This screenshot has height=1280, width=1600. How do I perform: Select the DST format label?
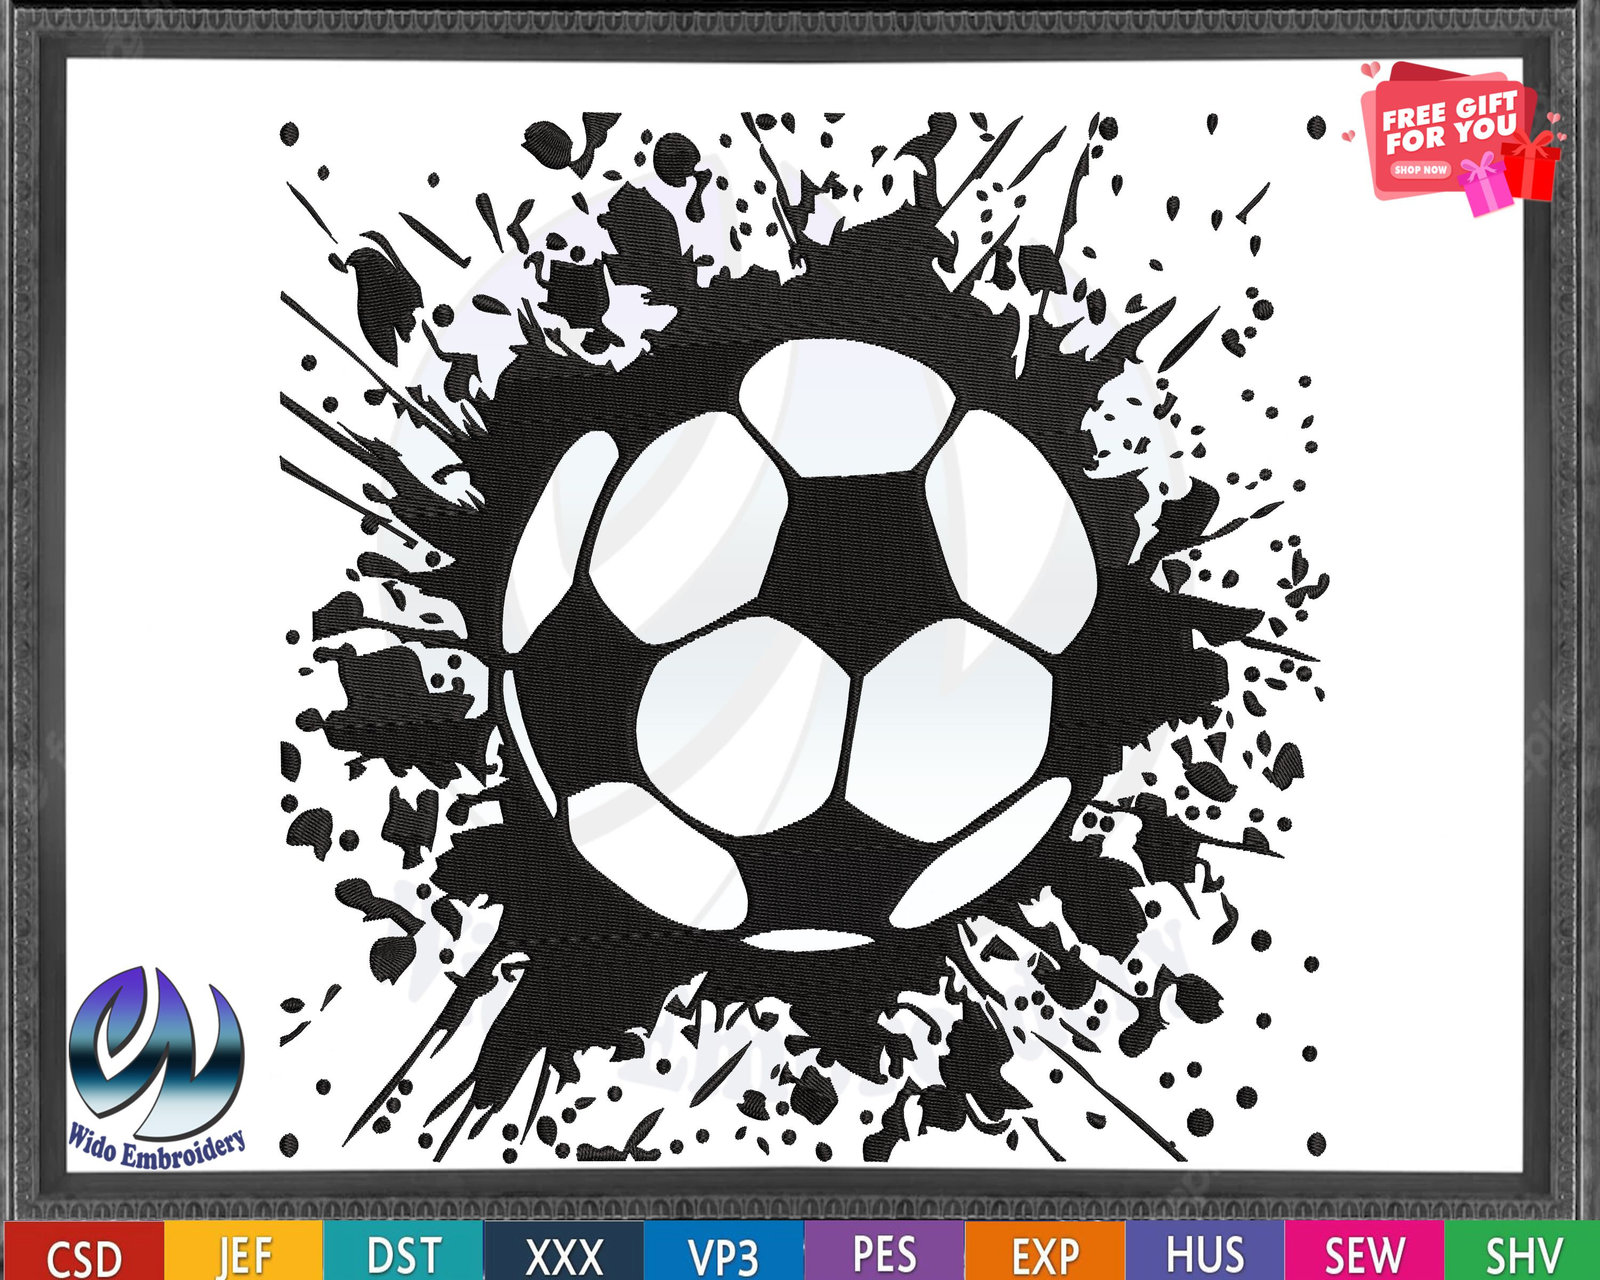point(403,1251)
